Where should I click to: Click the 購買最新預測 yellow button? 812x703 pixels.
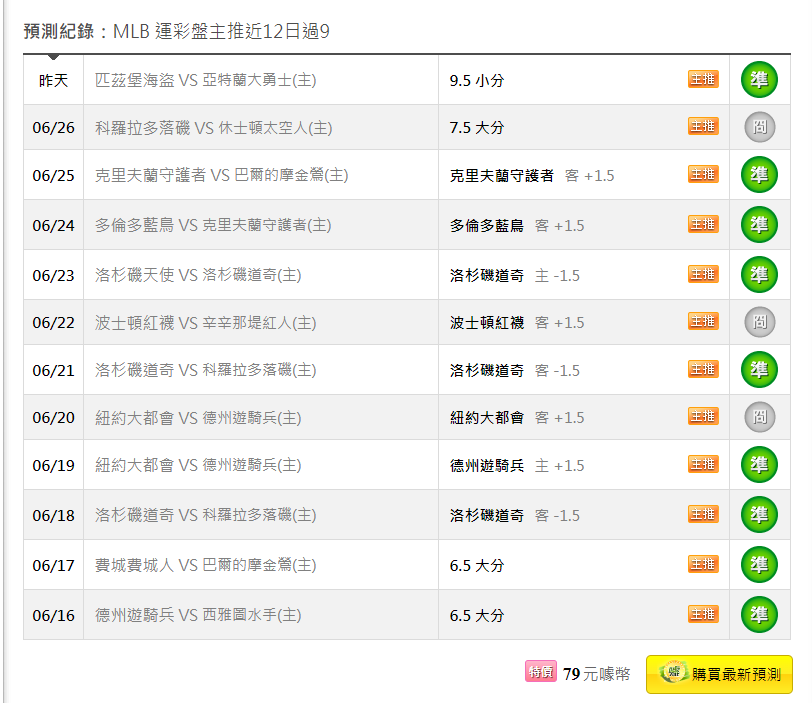click(719, 674)
